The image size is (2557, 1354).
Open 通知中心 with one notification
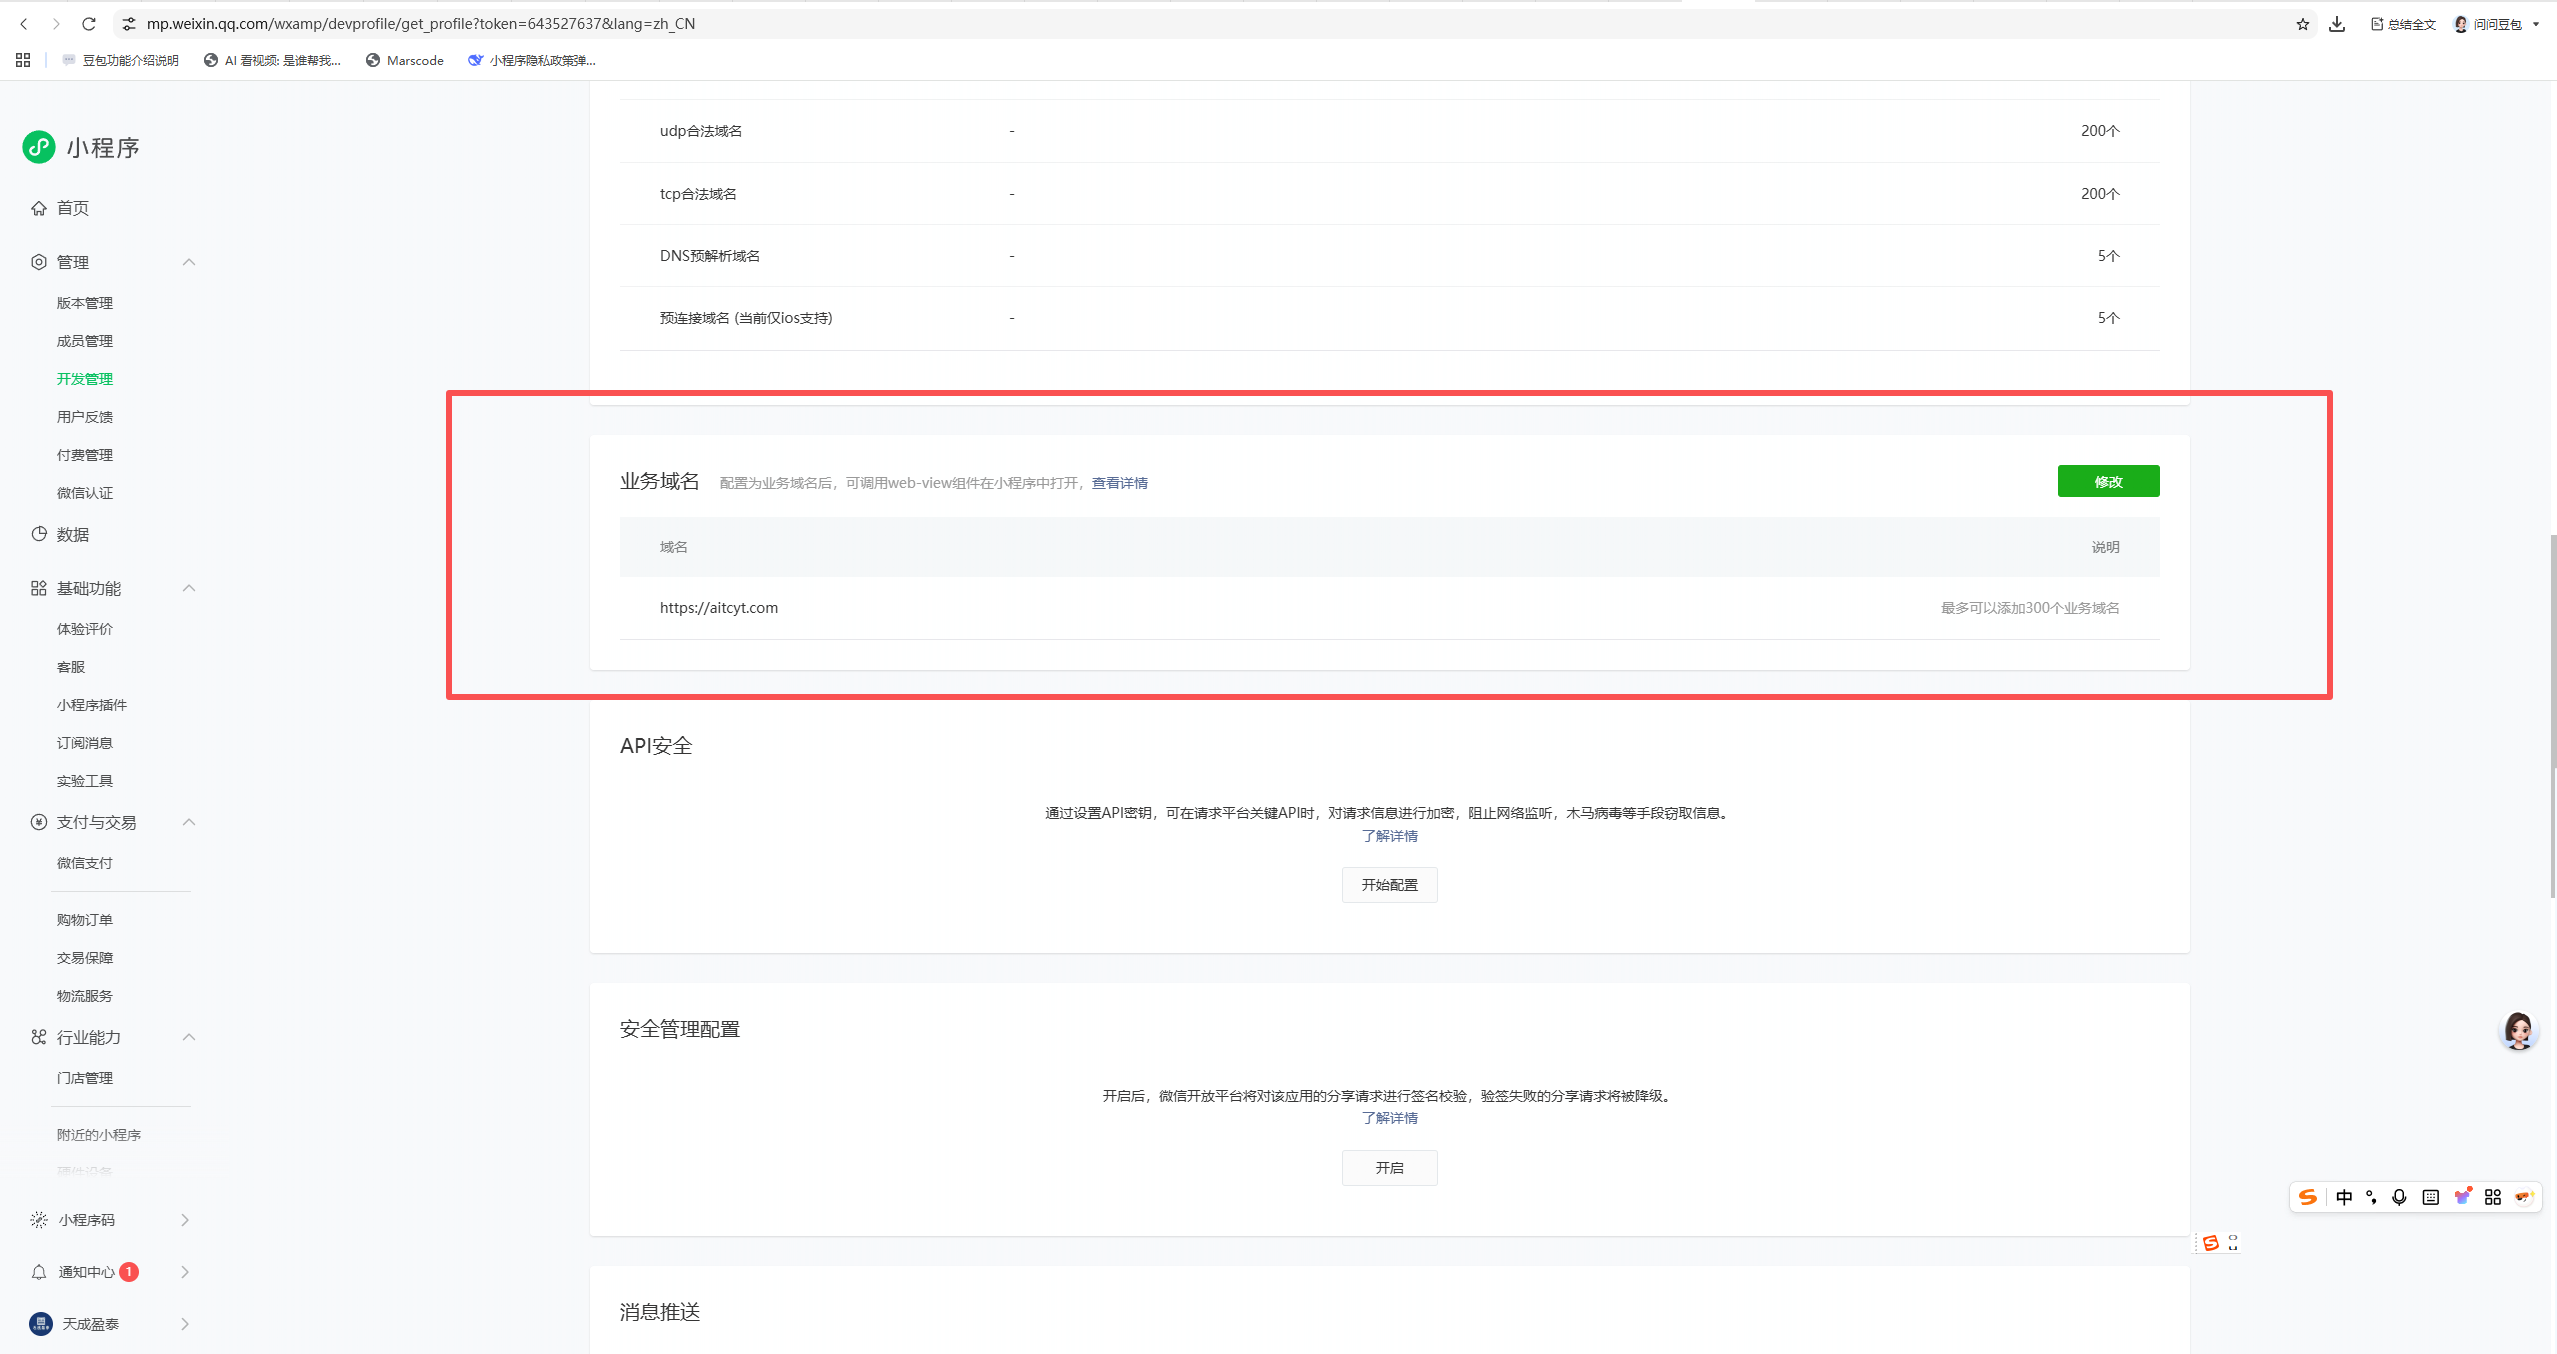[87, 1272]
